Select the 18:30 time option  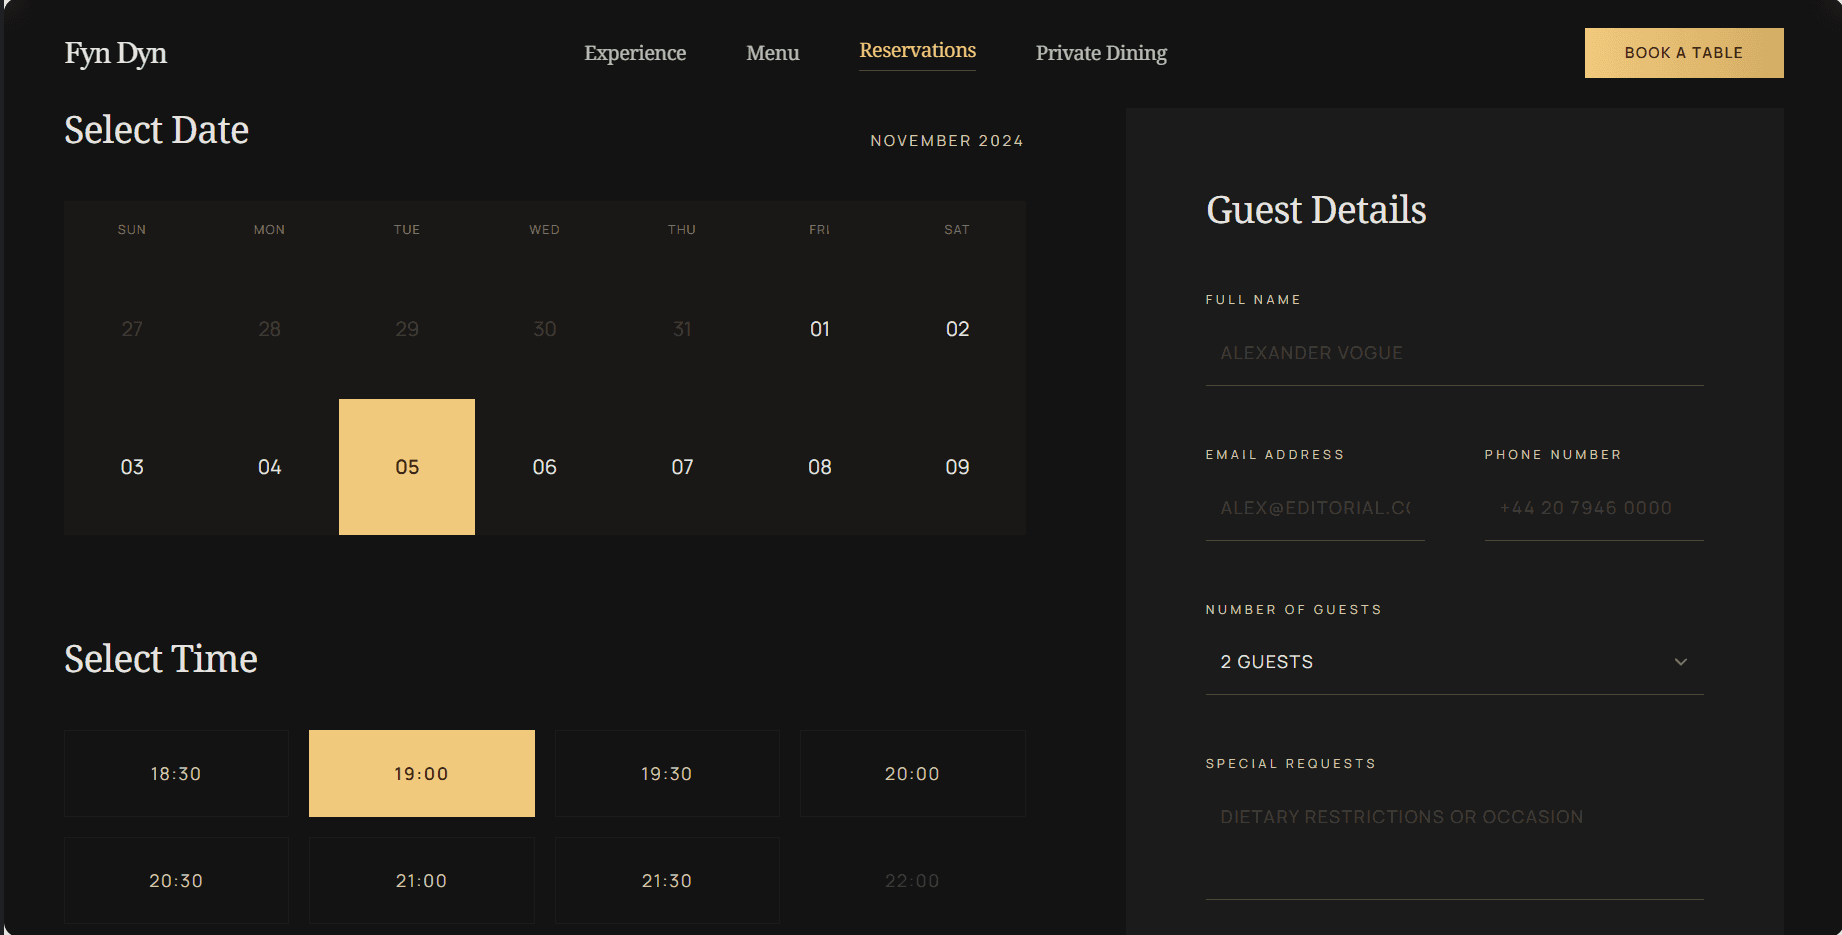tap(175, 773)
